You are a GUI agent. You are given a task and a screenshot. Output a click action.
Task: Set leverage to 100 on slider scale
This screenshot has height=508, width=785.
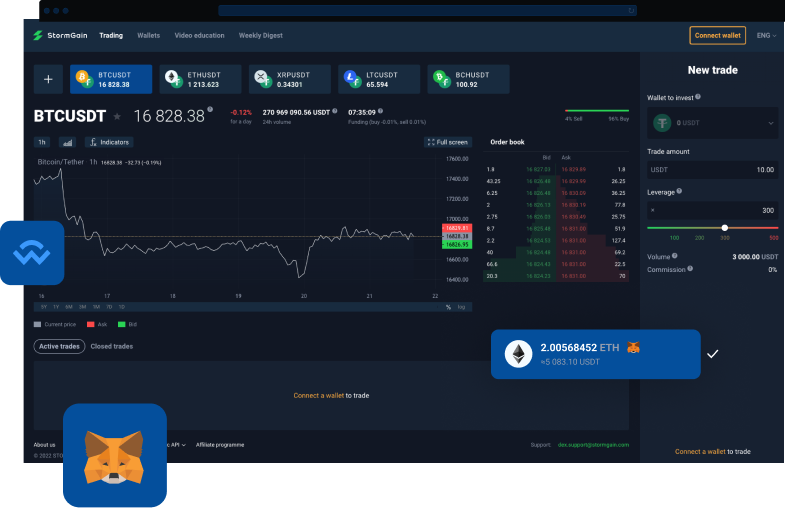click(x=674, y=238)
